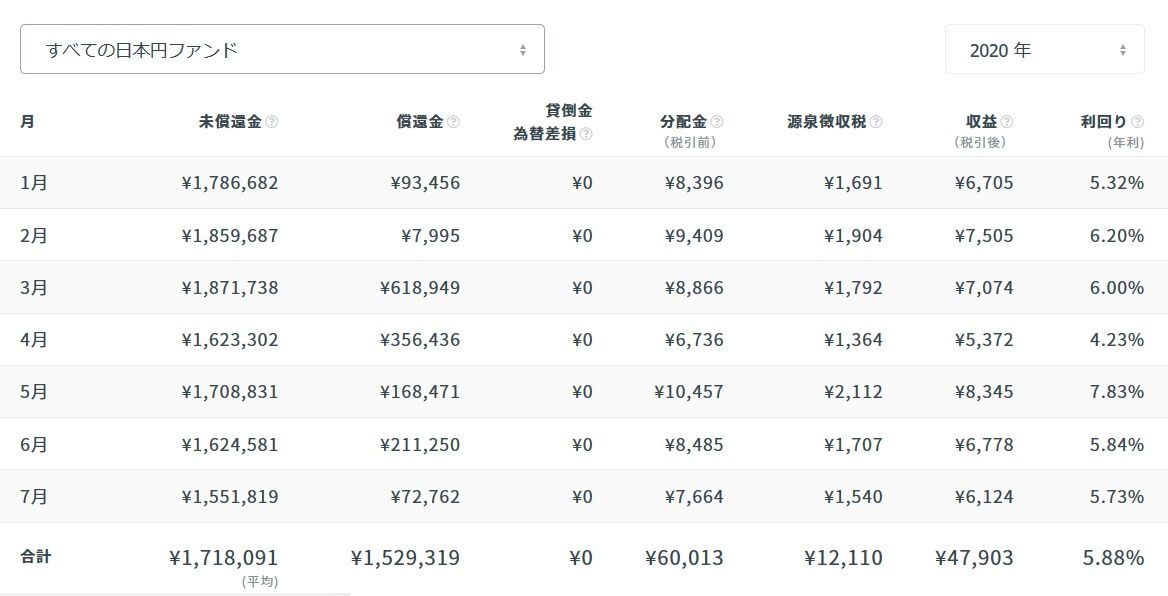1168x596 pixels.
Task: Open the 2020 年 year dropdown
Action: tap(1044, 49)
